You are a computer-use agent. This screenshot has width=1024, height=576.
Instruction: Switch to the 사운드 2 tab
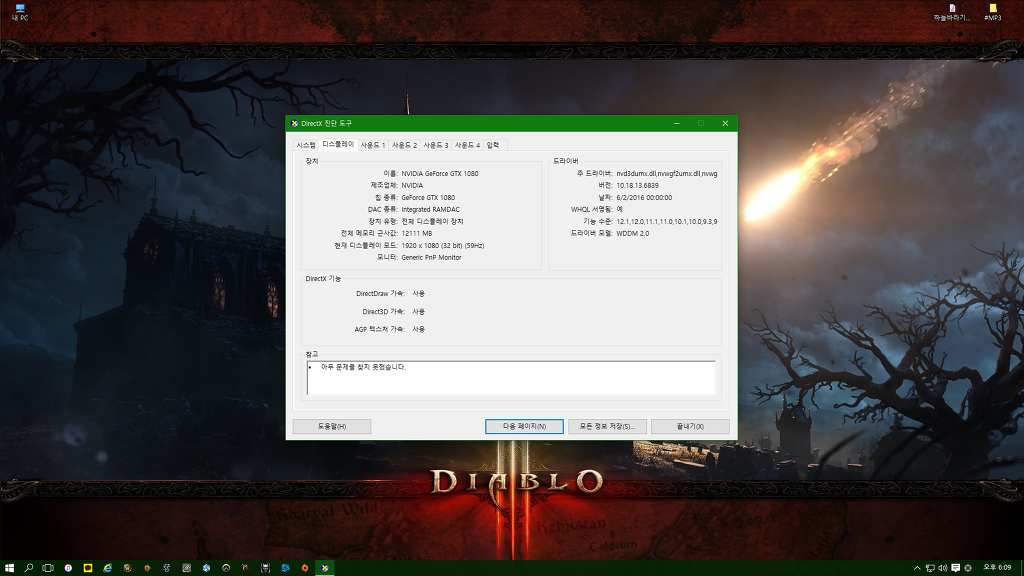404,145
